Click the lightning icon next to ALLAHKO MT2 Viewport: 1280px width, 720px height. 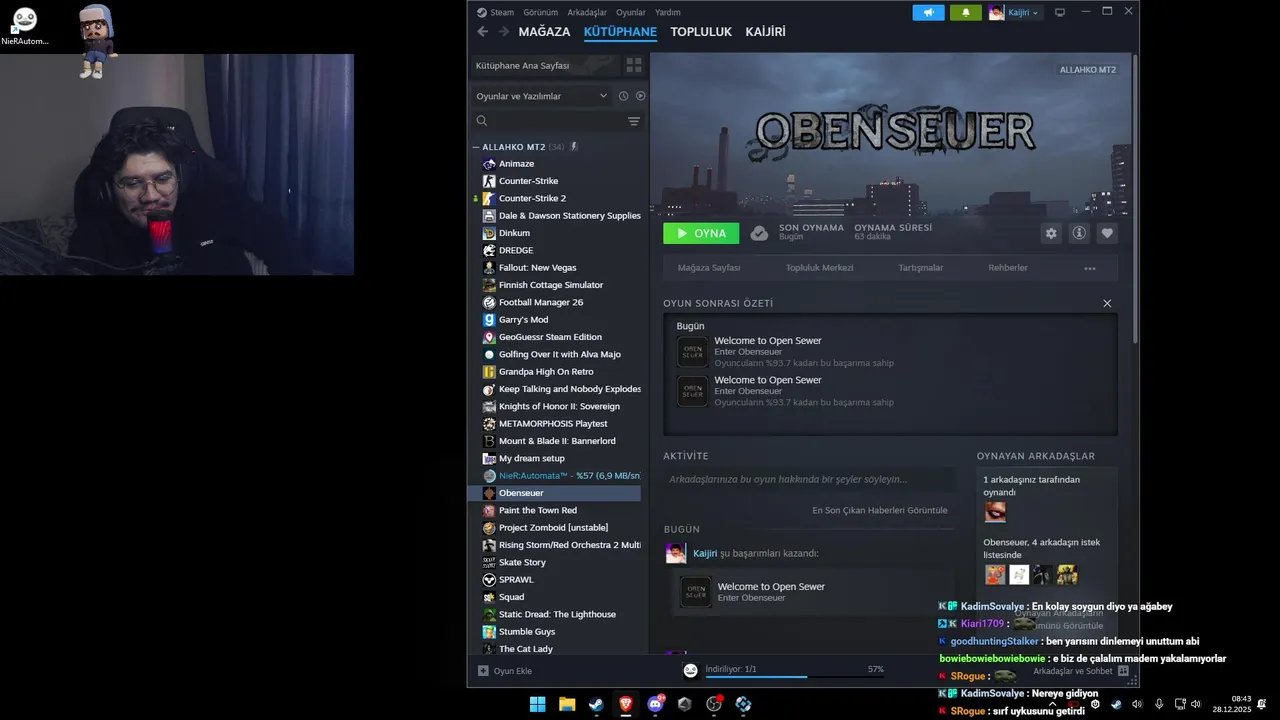574,147
